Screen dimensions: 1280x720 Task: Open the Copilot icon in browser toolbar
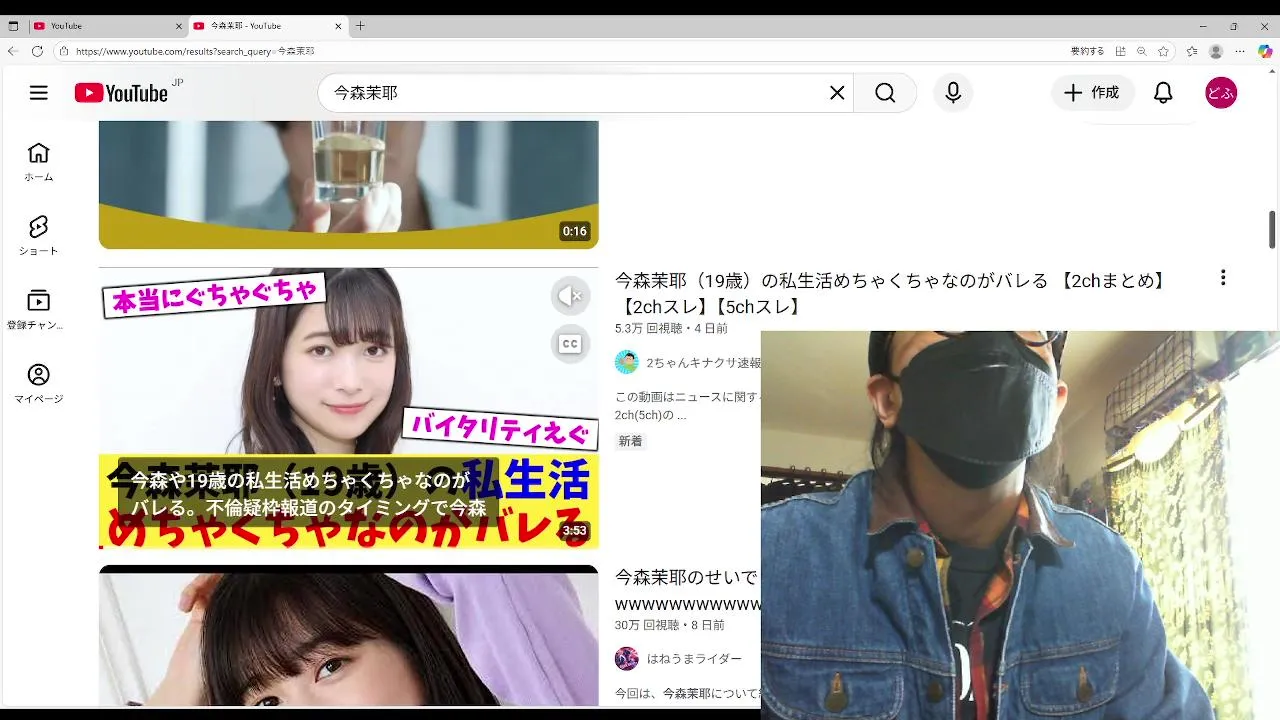(x=1265, y=51)
